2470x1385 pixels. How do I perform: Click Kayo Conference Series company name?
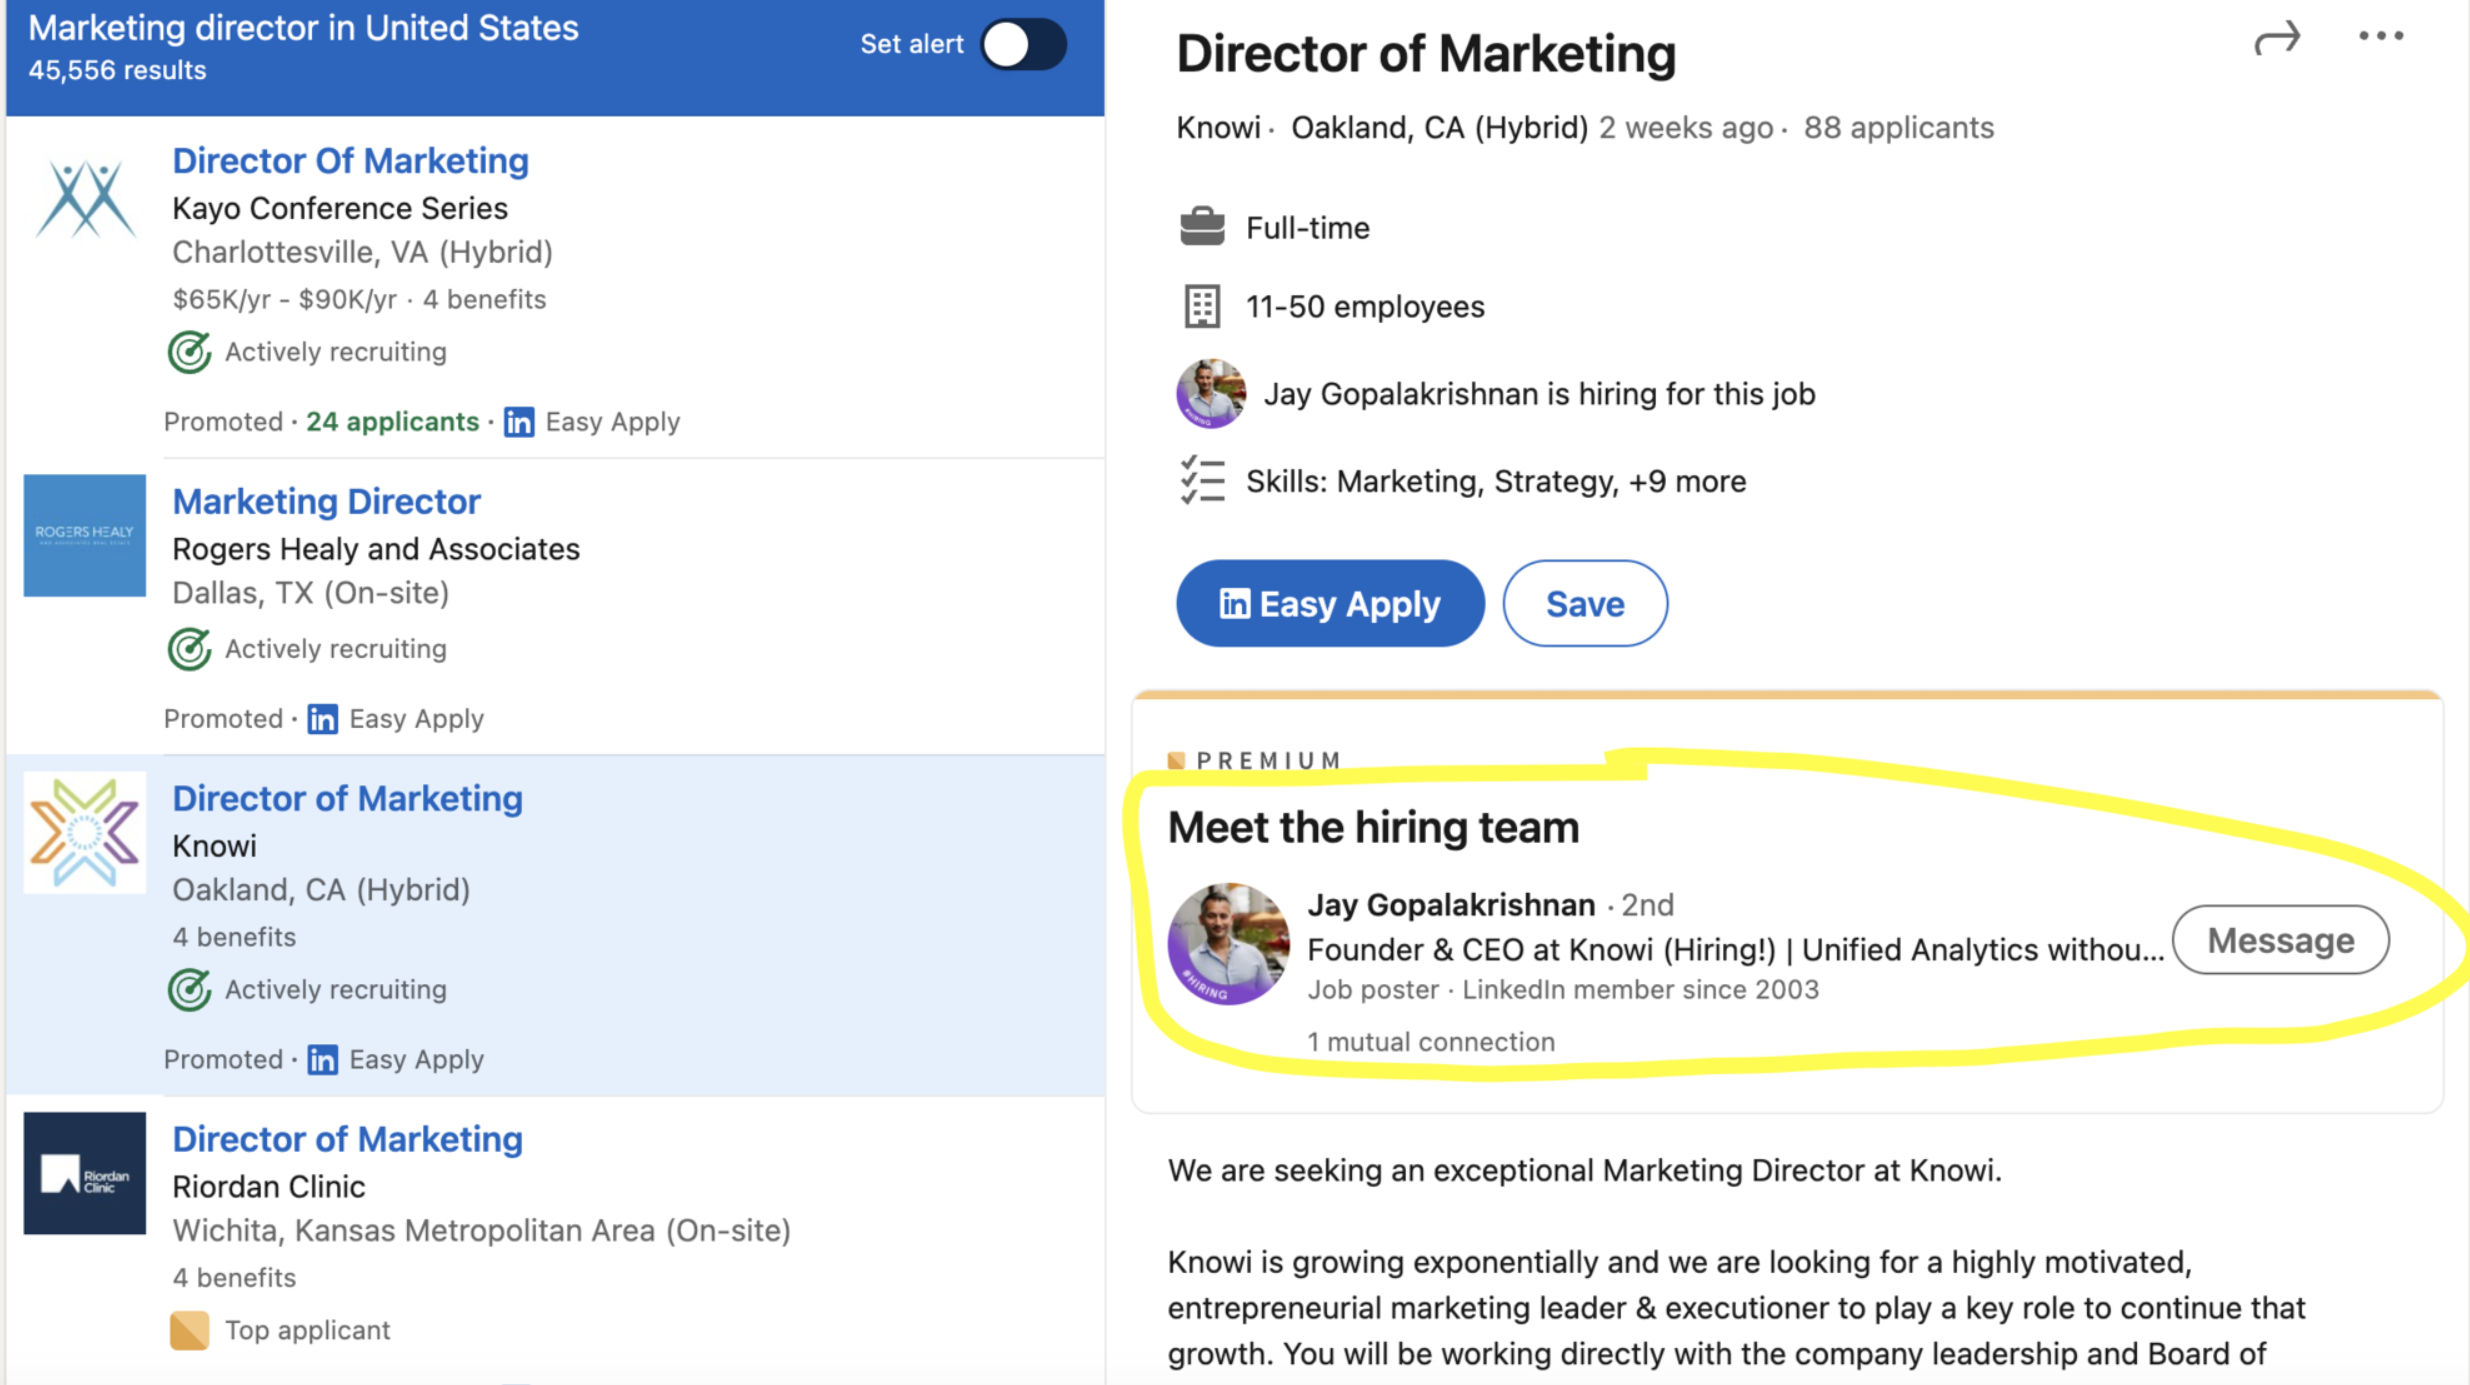[x=340, y=208]
